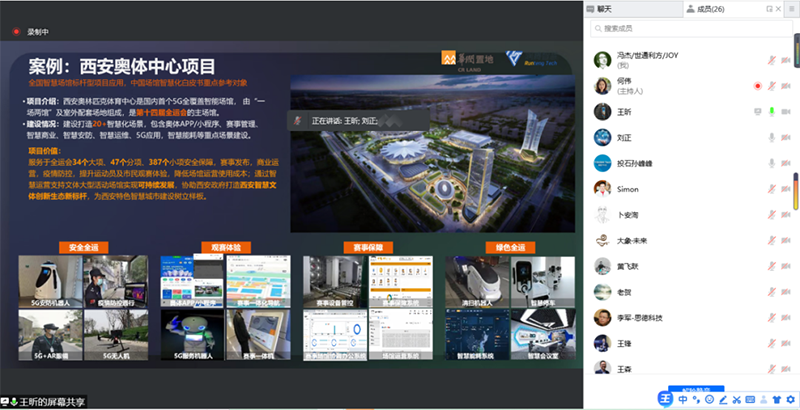Click 王昕's screen sharing monitor icon

point(758,112)
